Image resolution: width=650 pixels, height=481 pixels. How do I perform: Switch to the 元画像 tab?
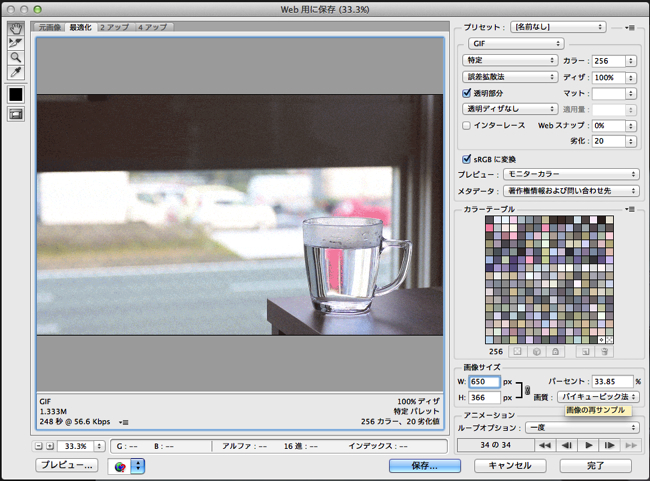(x=48, y=27)
